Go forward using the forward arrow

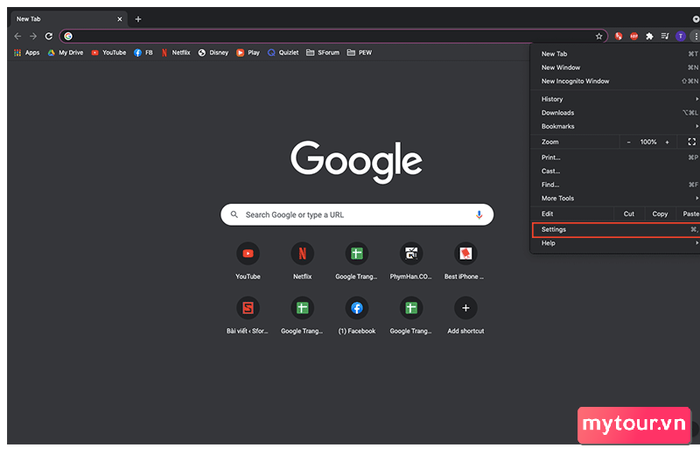33,36
